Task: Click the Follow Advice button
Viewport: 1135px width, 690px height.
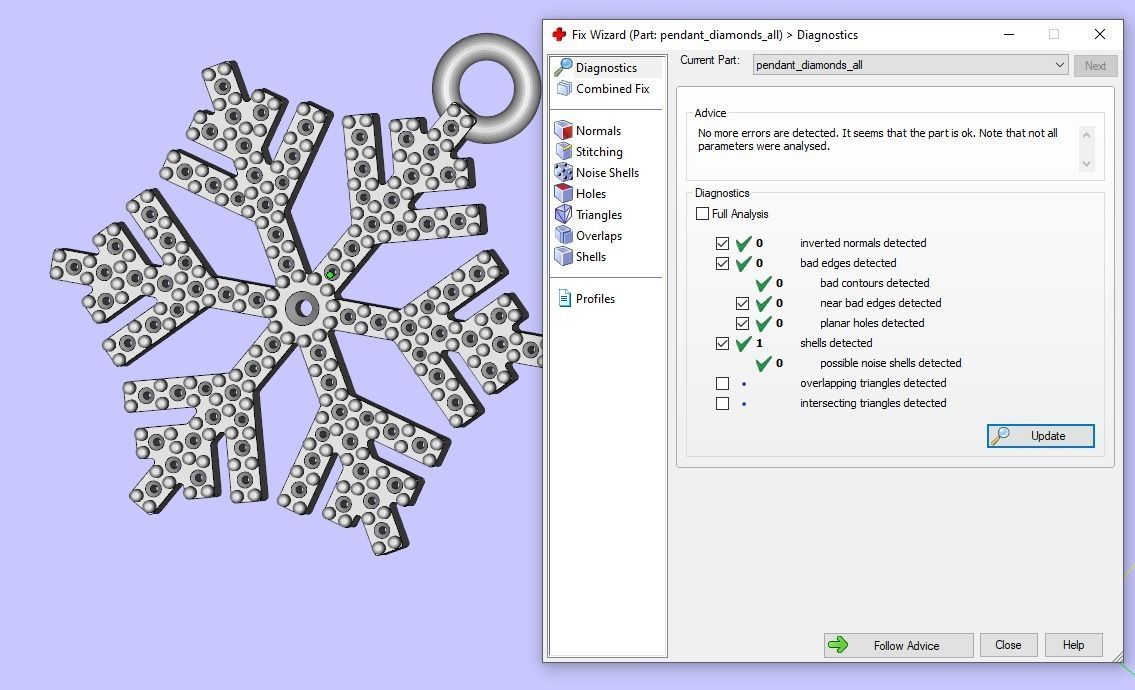Action: pos(898,645)
